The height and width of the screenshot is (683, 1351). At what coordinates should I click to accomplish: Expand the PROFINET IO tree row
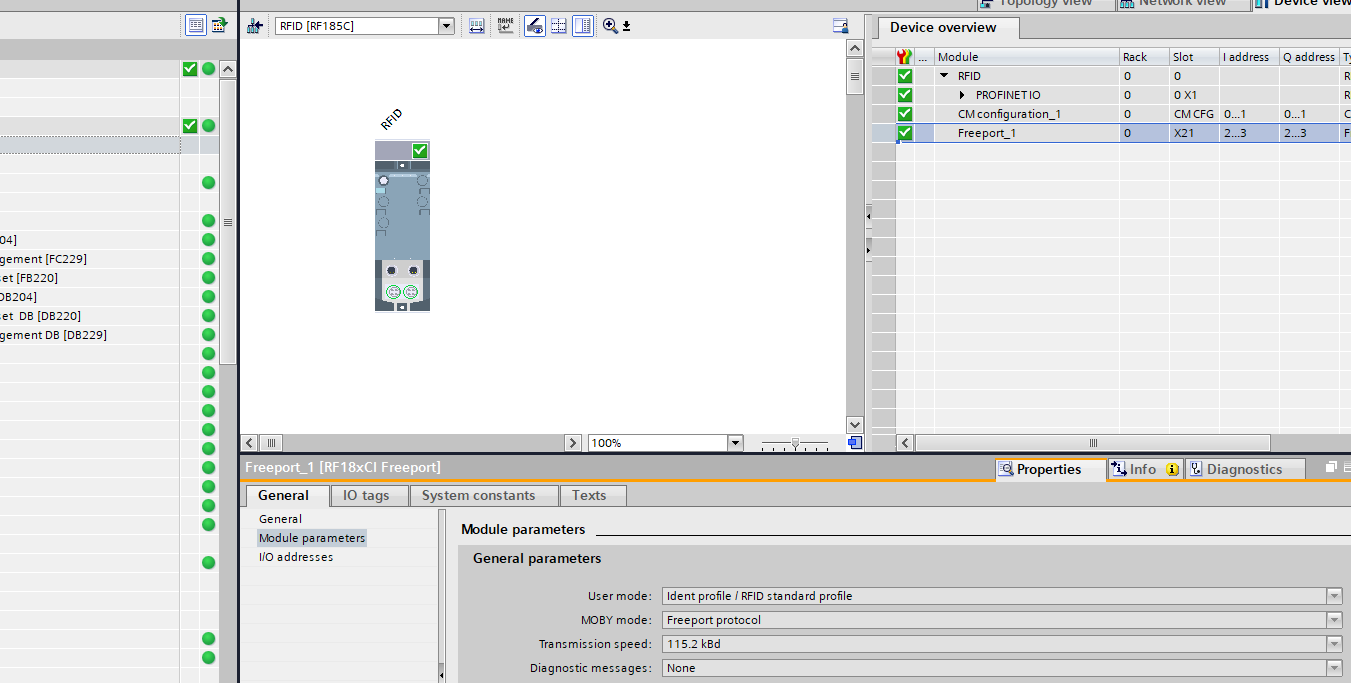(962, 95)
